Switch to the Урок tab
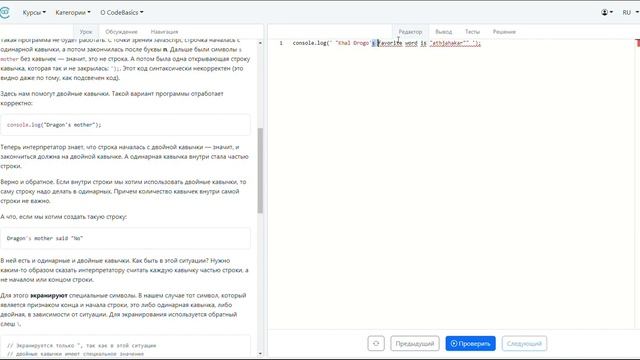 (x=86, y=31)
